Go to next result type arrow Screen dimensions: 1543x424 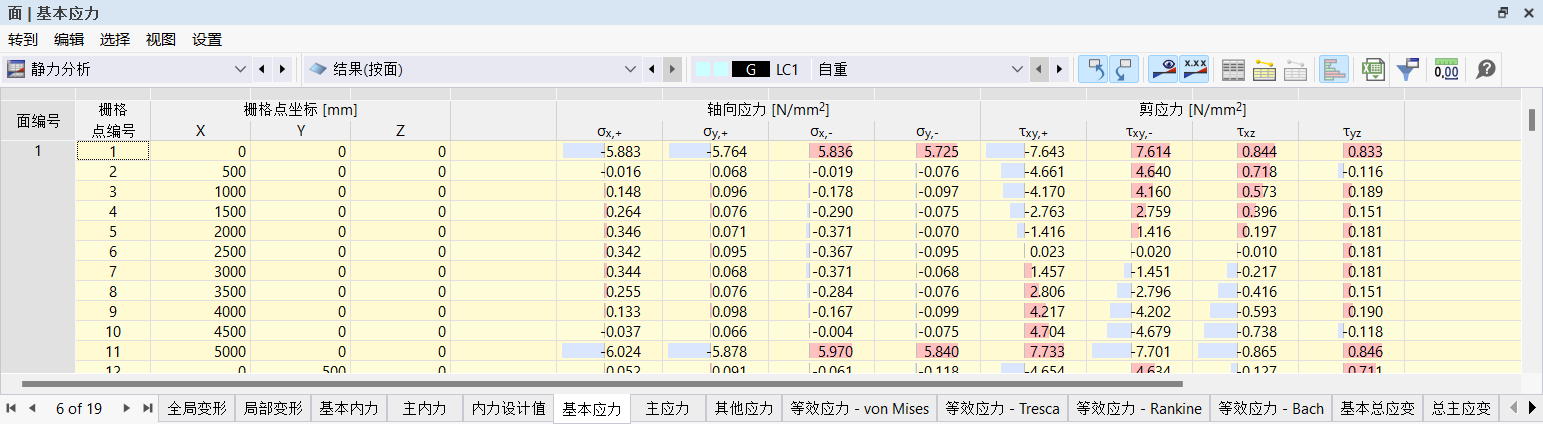tap(672, 69)
